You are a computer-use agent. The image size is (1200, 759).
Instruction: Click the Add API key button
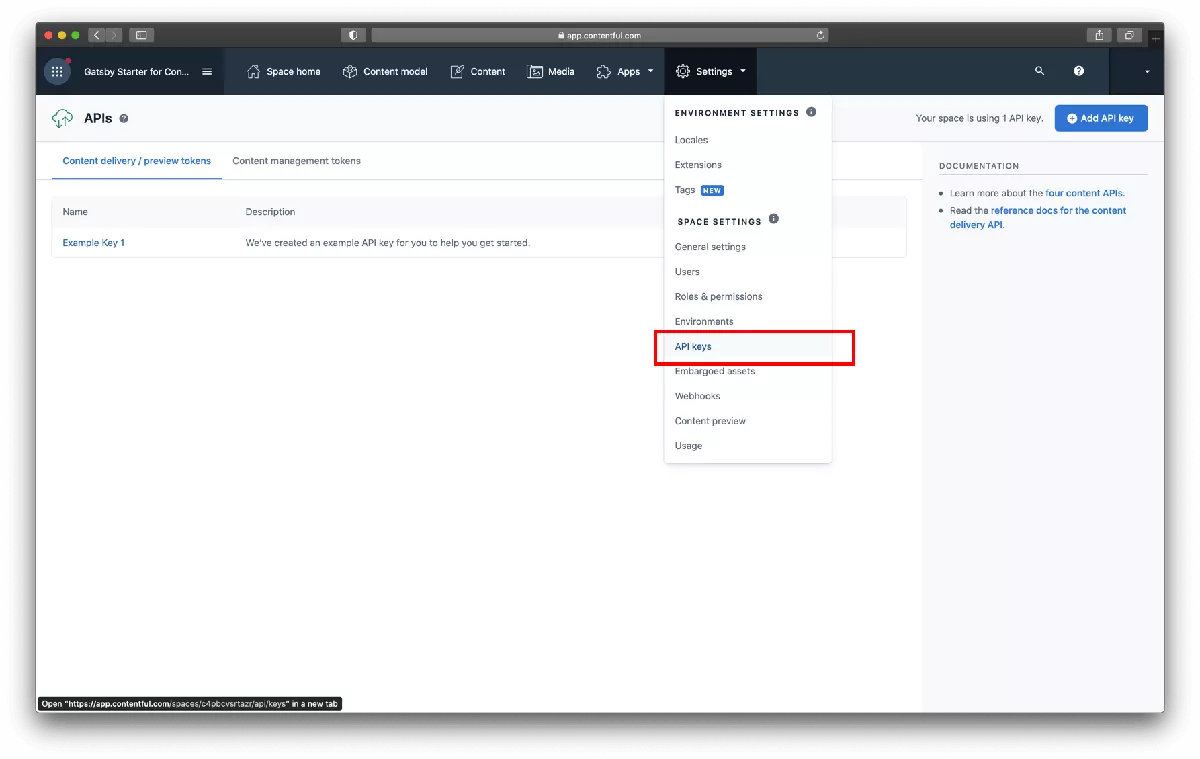(1100, 118)
